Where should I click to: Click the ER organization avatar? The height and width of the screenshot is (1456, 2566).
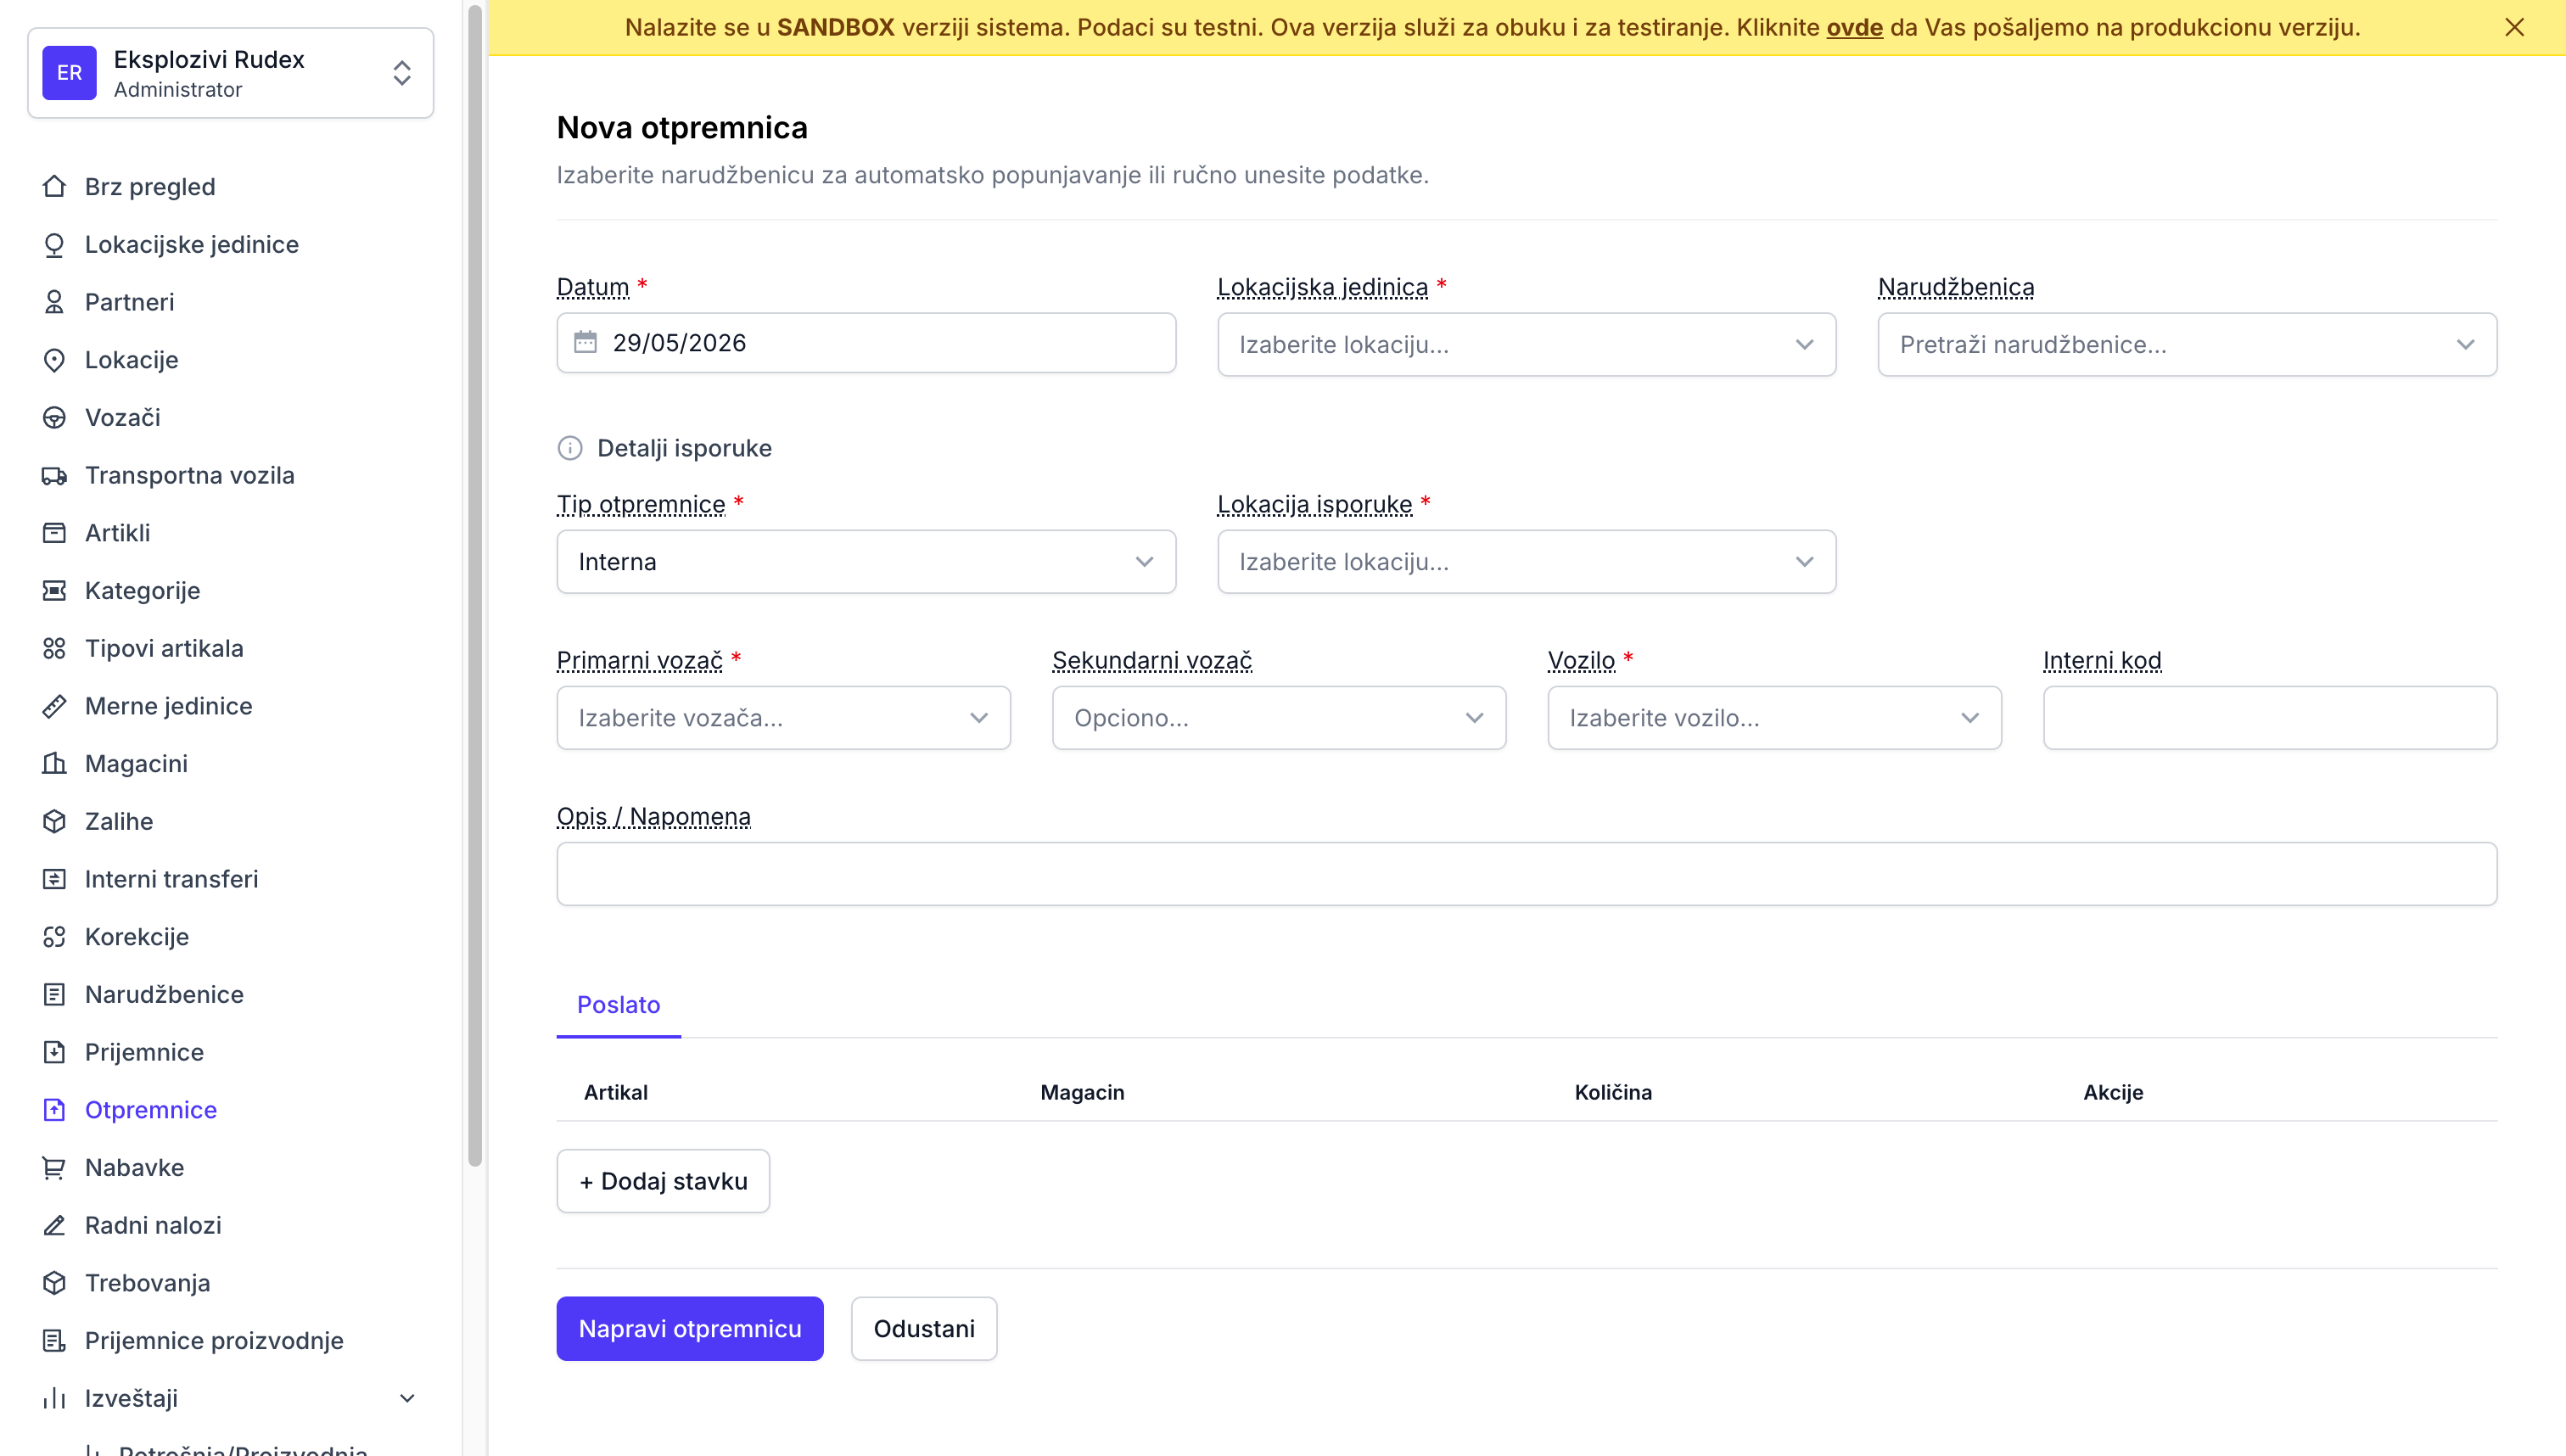click(69, 73)
